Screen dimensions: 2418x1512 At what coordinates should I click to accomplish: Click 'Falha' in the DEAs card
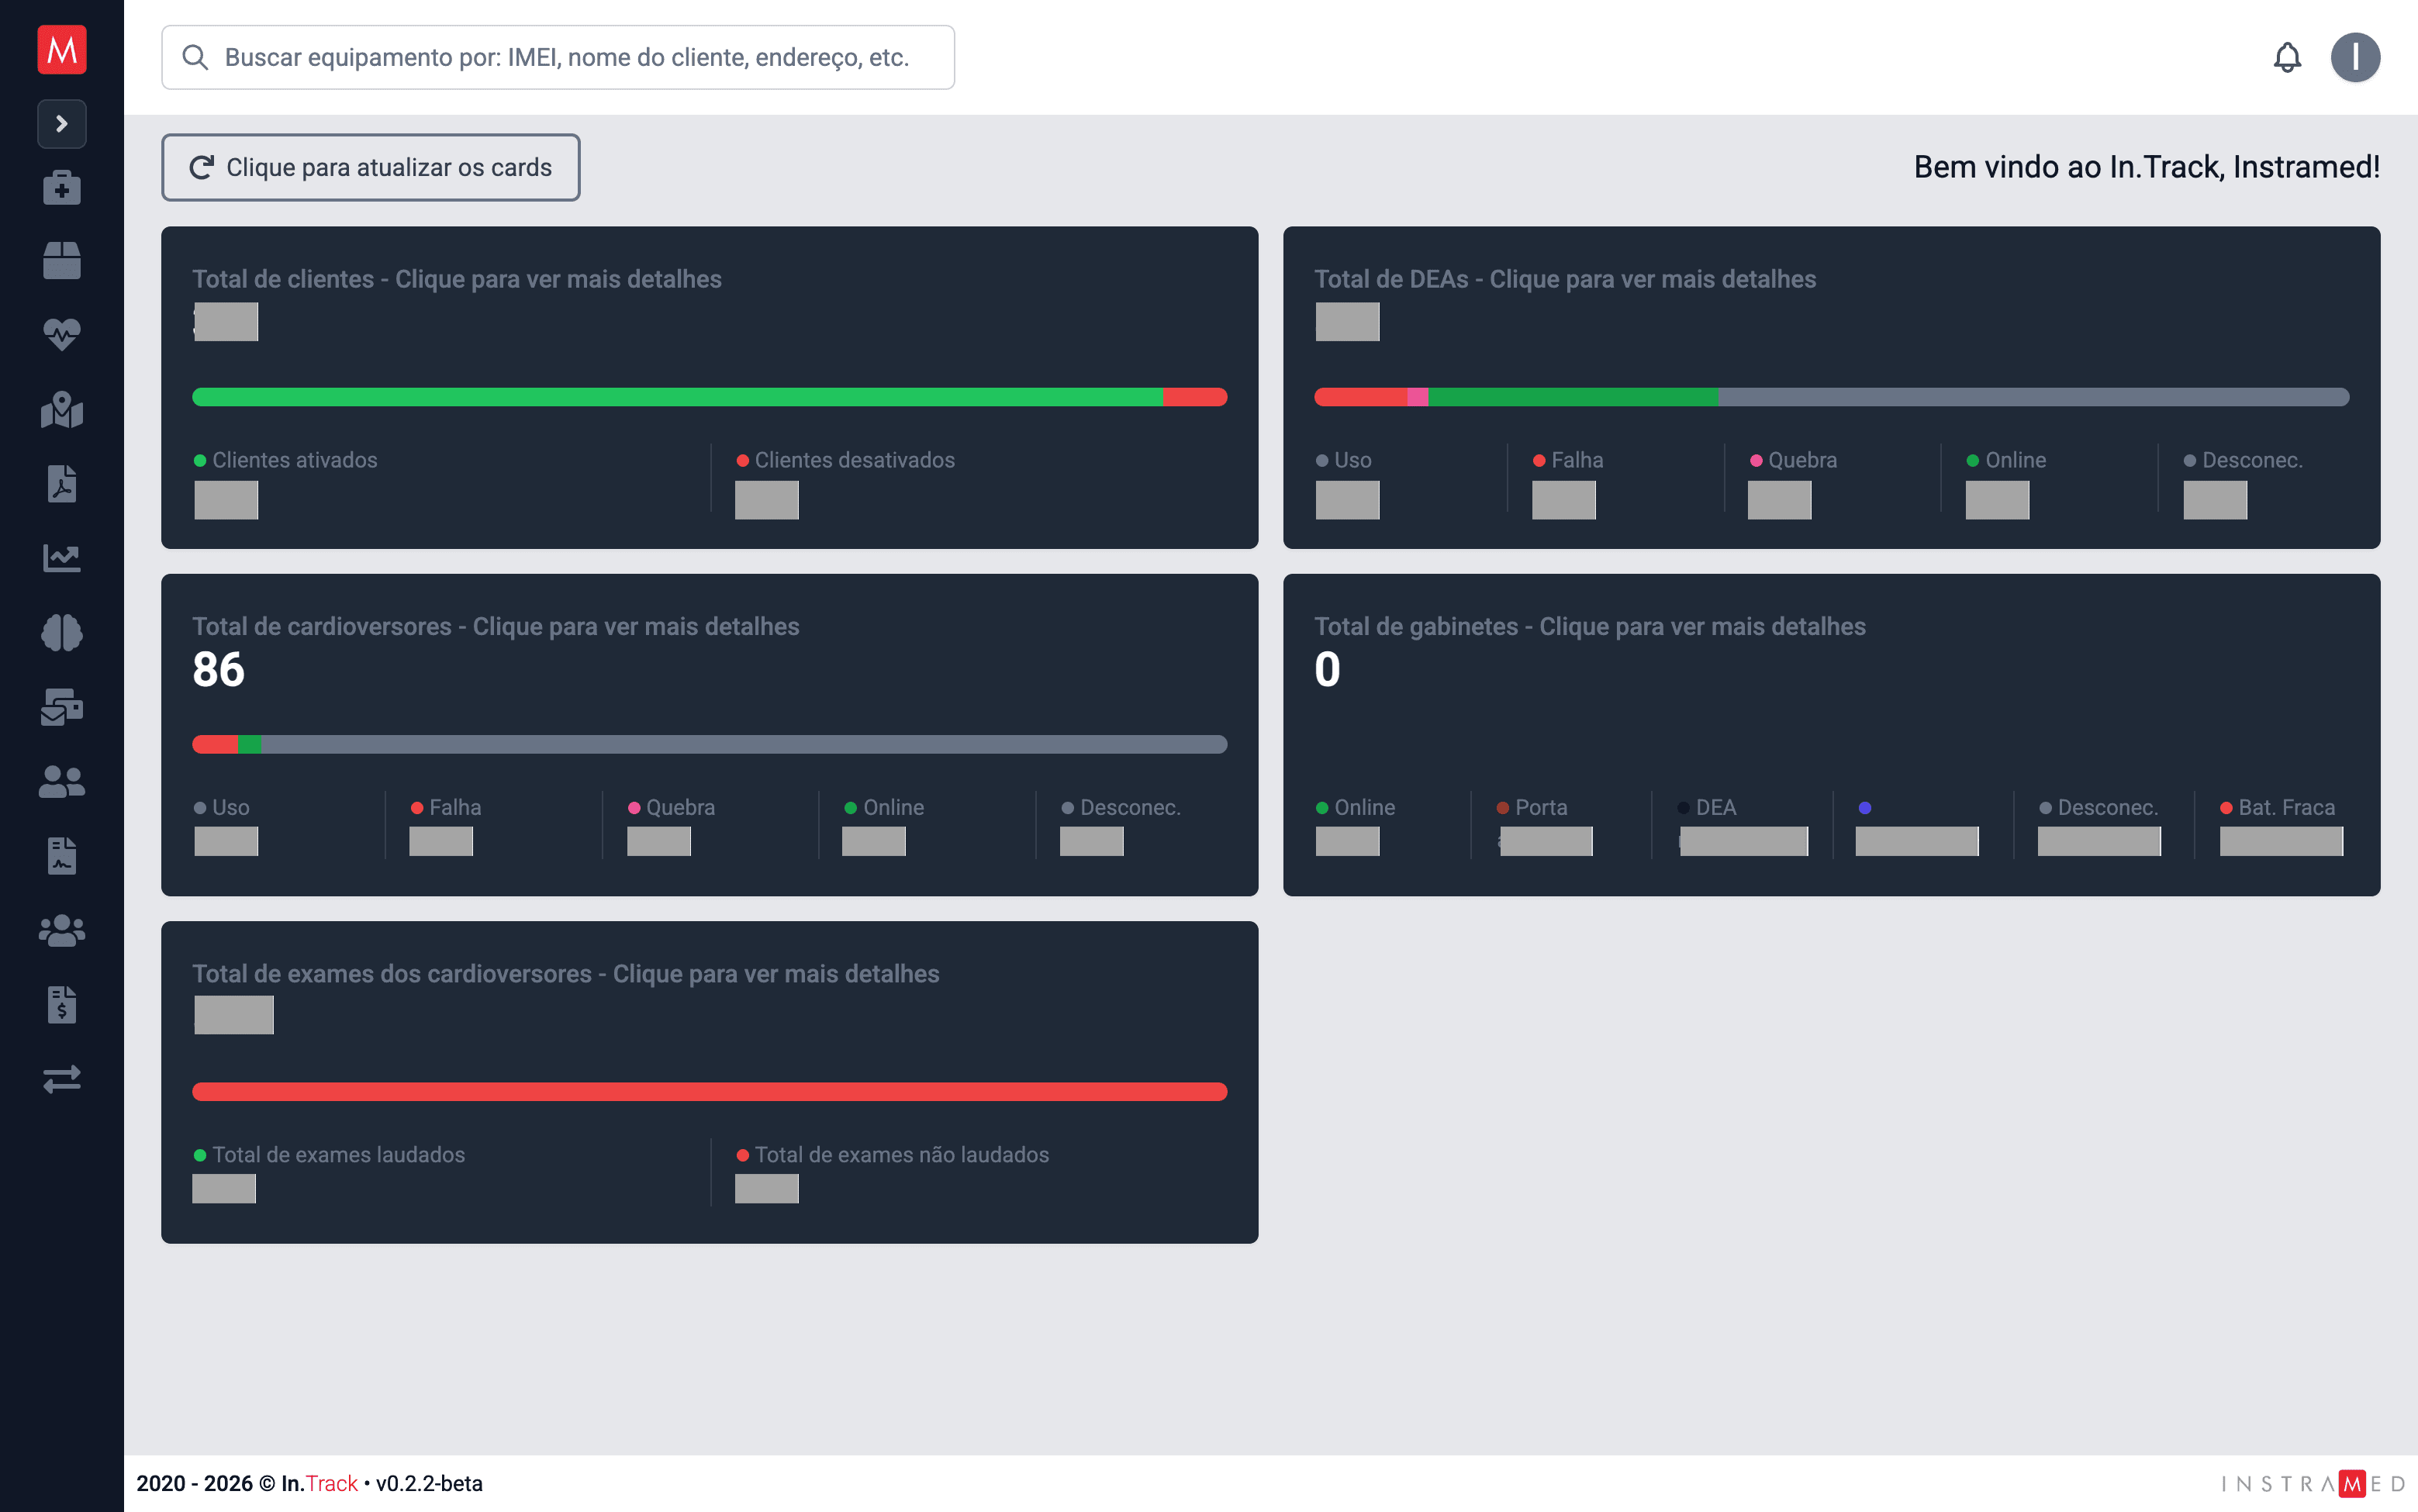[x=1577, y=460]
